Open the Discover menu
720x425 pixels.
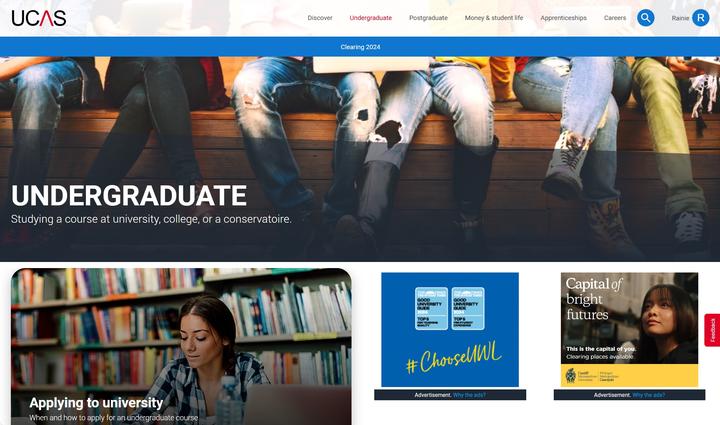tap(320, 18)
